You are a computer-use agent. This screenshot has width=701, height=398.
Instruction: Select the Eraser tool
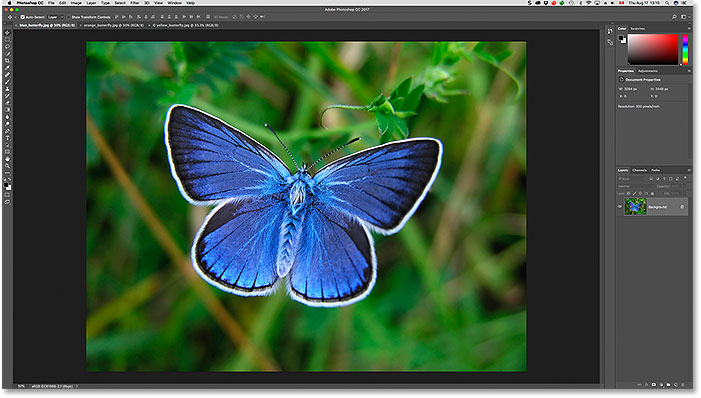pyautogui.click(x=7, y=103)
